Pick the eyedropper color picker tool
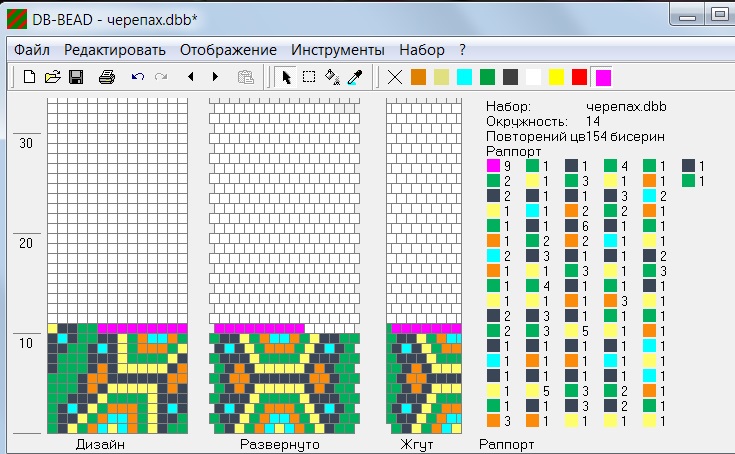Viewport: 735px width, 454px height. click(x=354, y=77)
